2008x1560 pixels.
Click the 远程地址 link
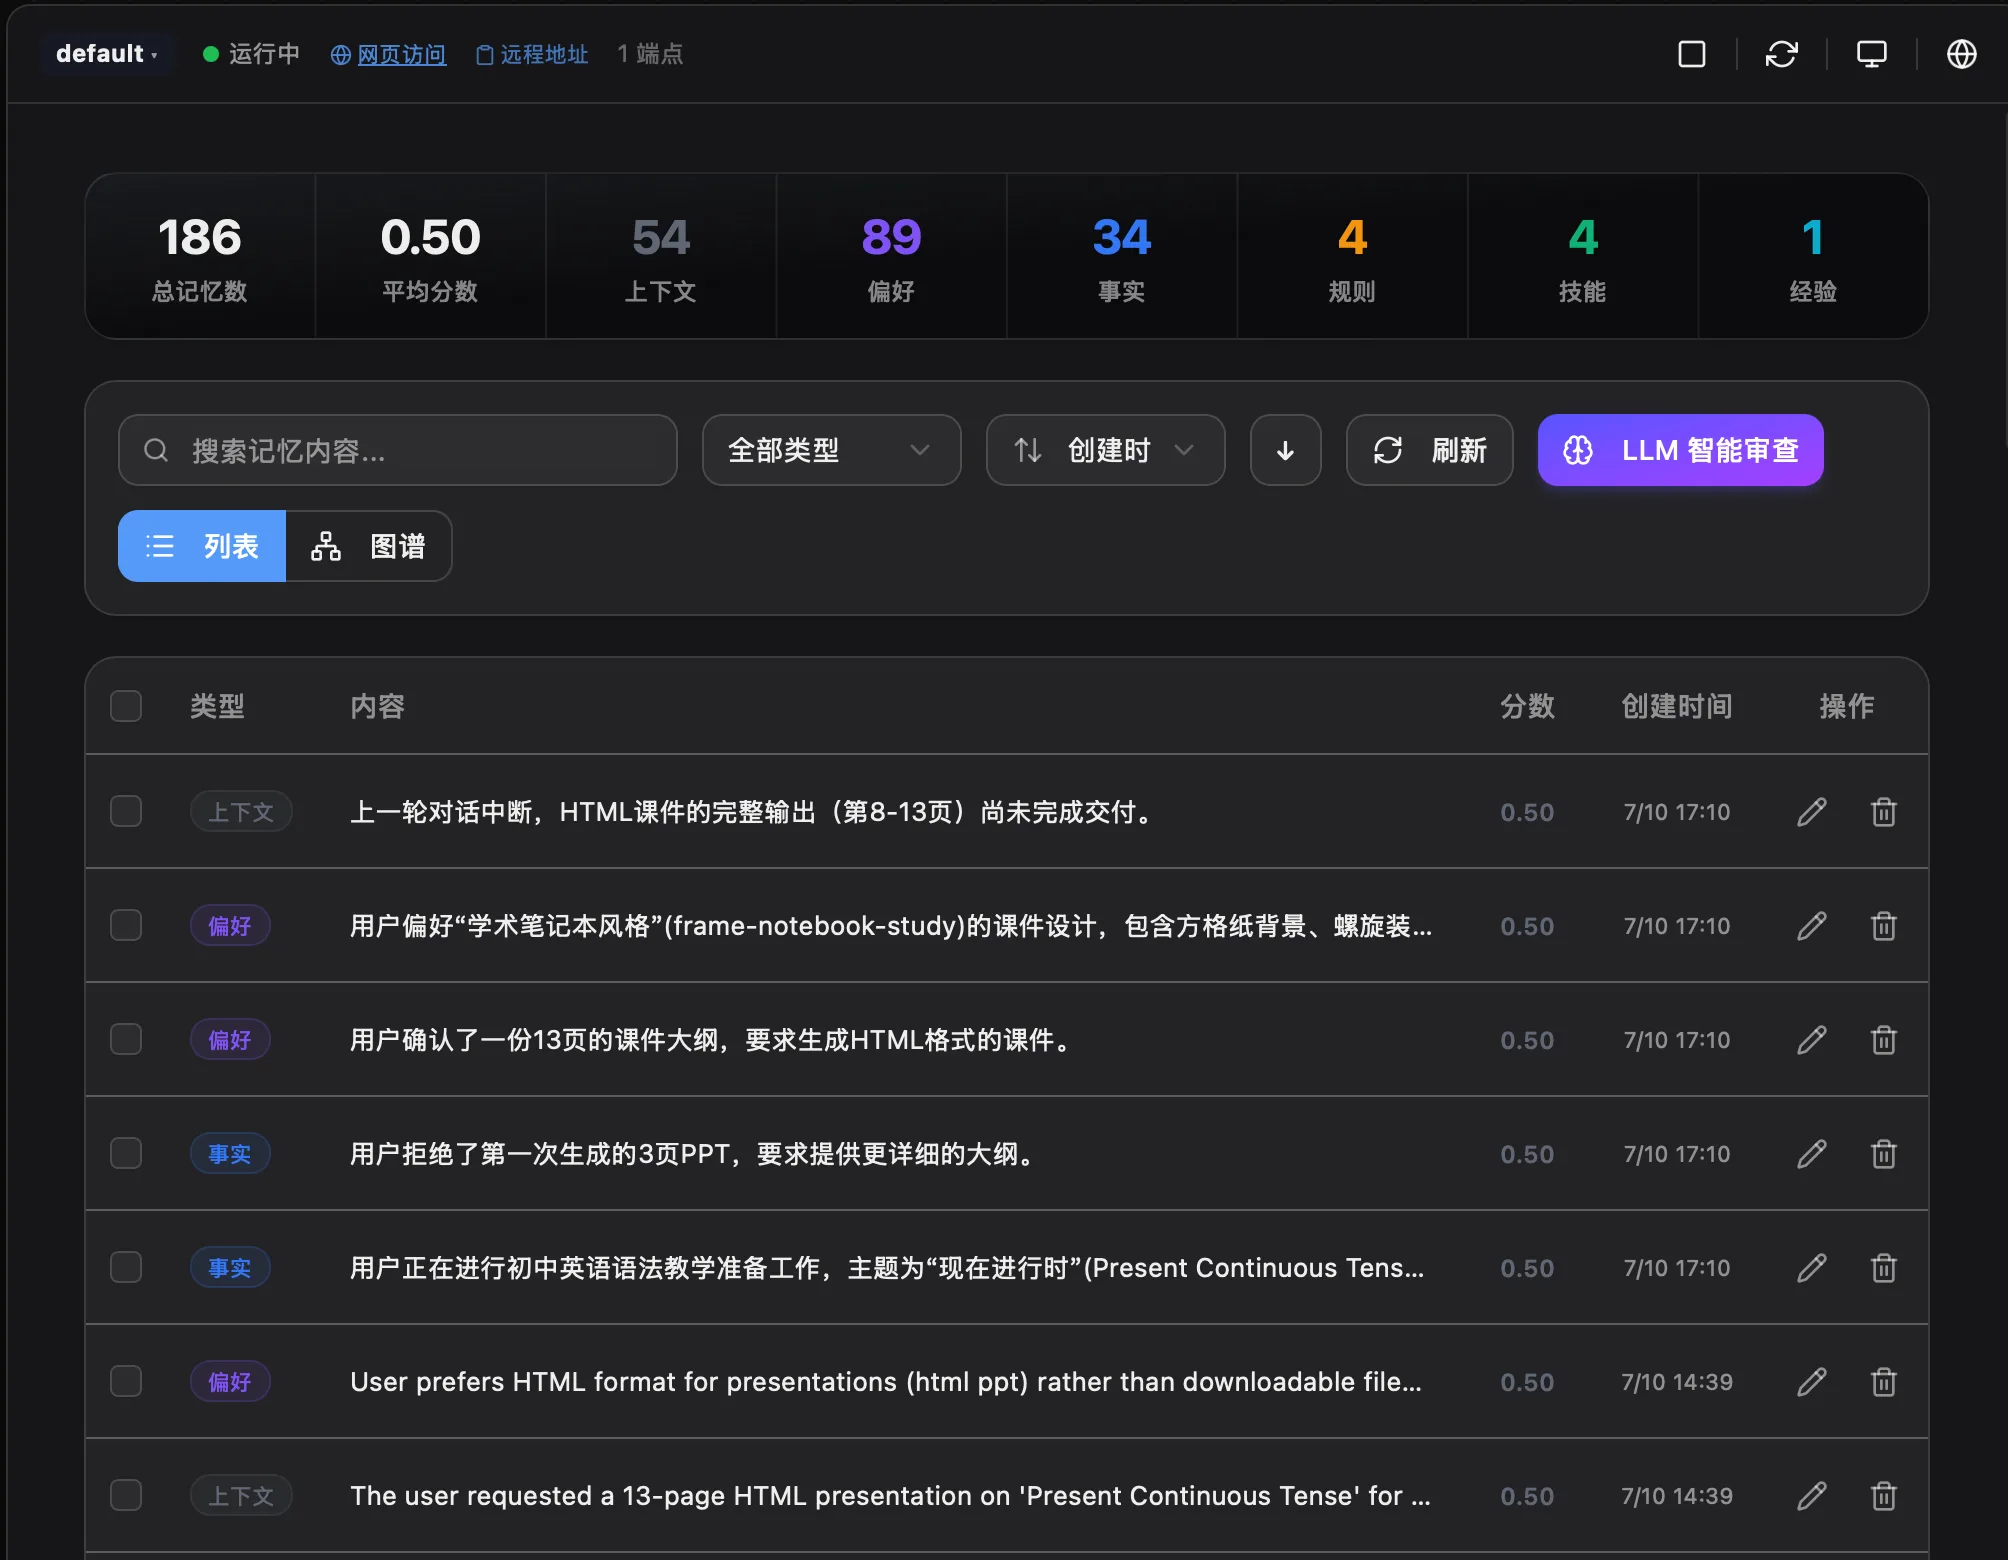[x=532, y=54]
